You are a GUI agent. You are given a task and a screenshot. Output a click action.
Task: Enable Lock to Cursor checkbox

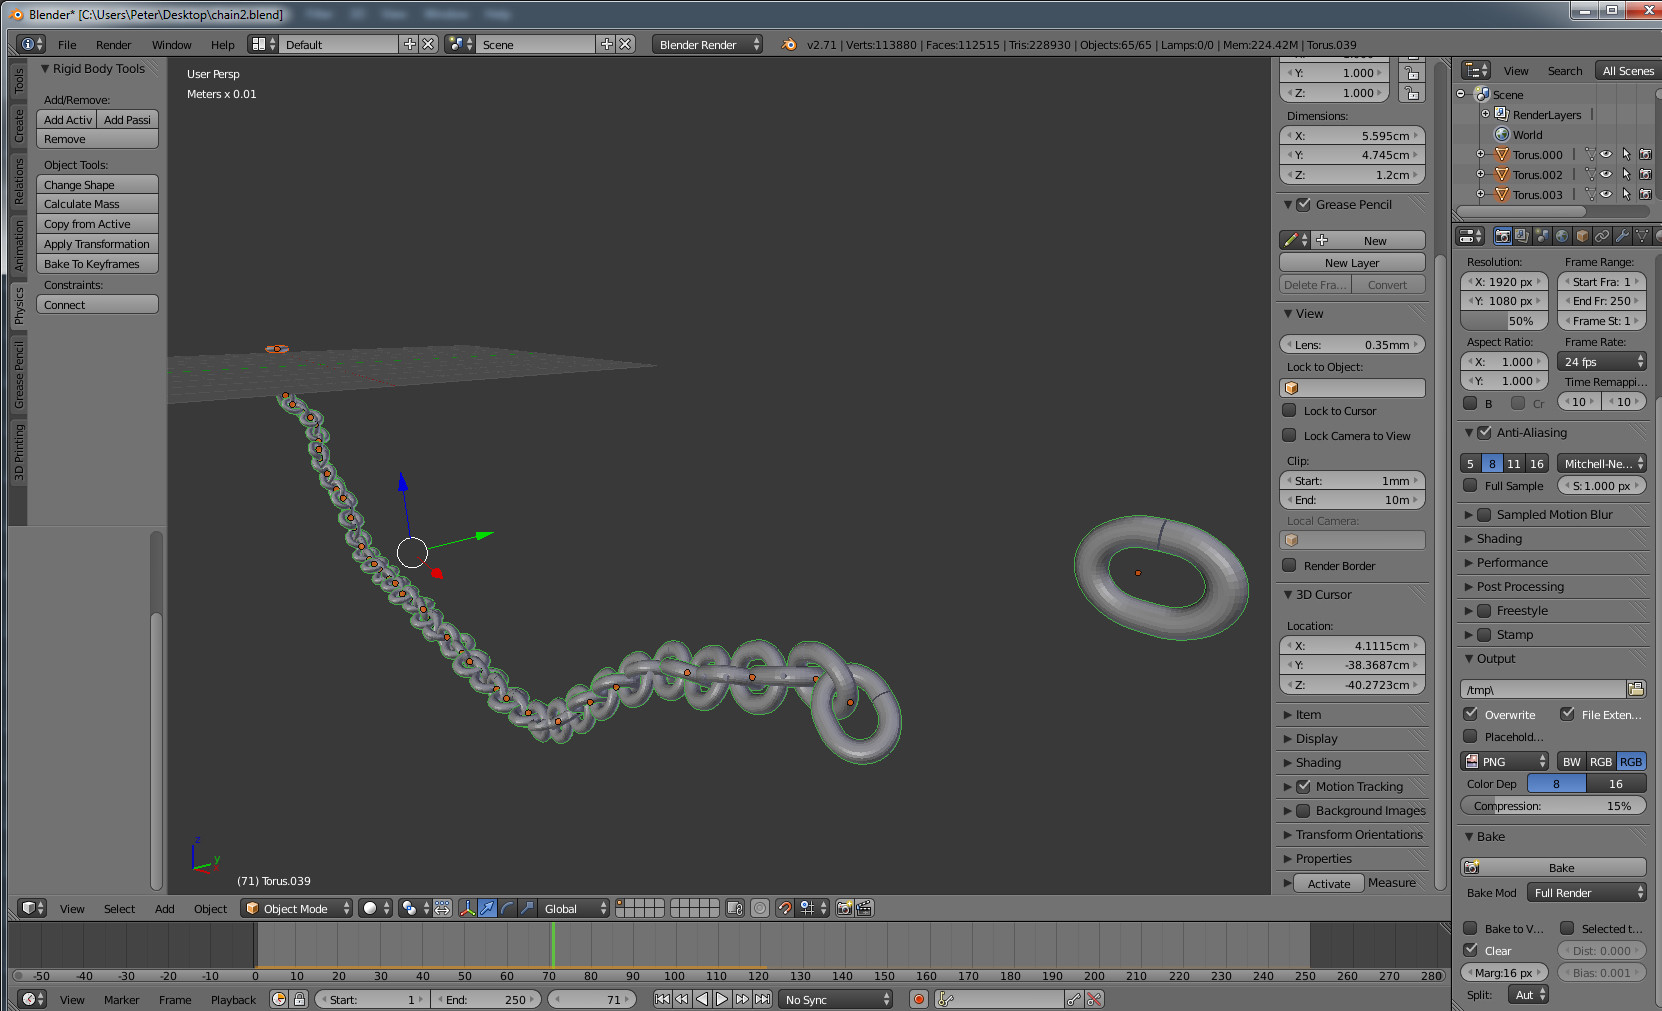point(1289,410)
